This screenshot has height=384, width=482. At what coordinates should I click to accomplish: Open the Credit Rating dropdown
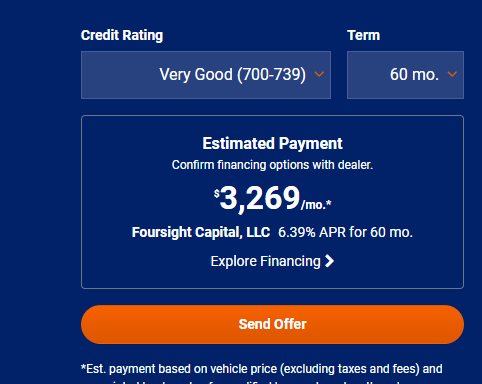coord(206,75)
